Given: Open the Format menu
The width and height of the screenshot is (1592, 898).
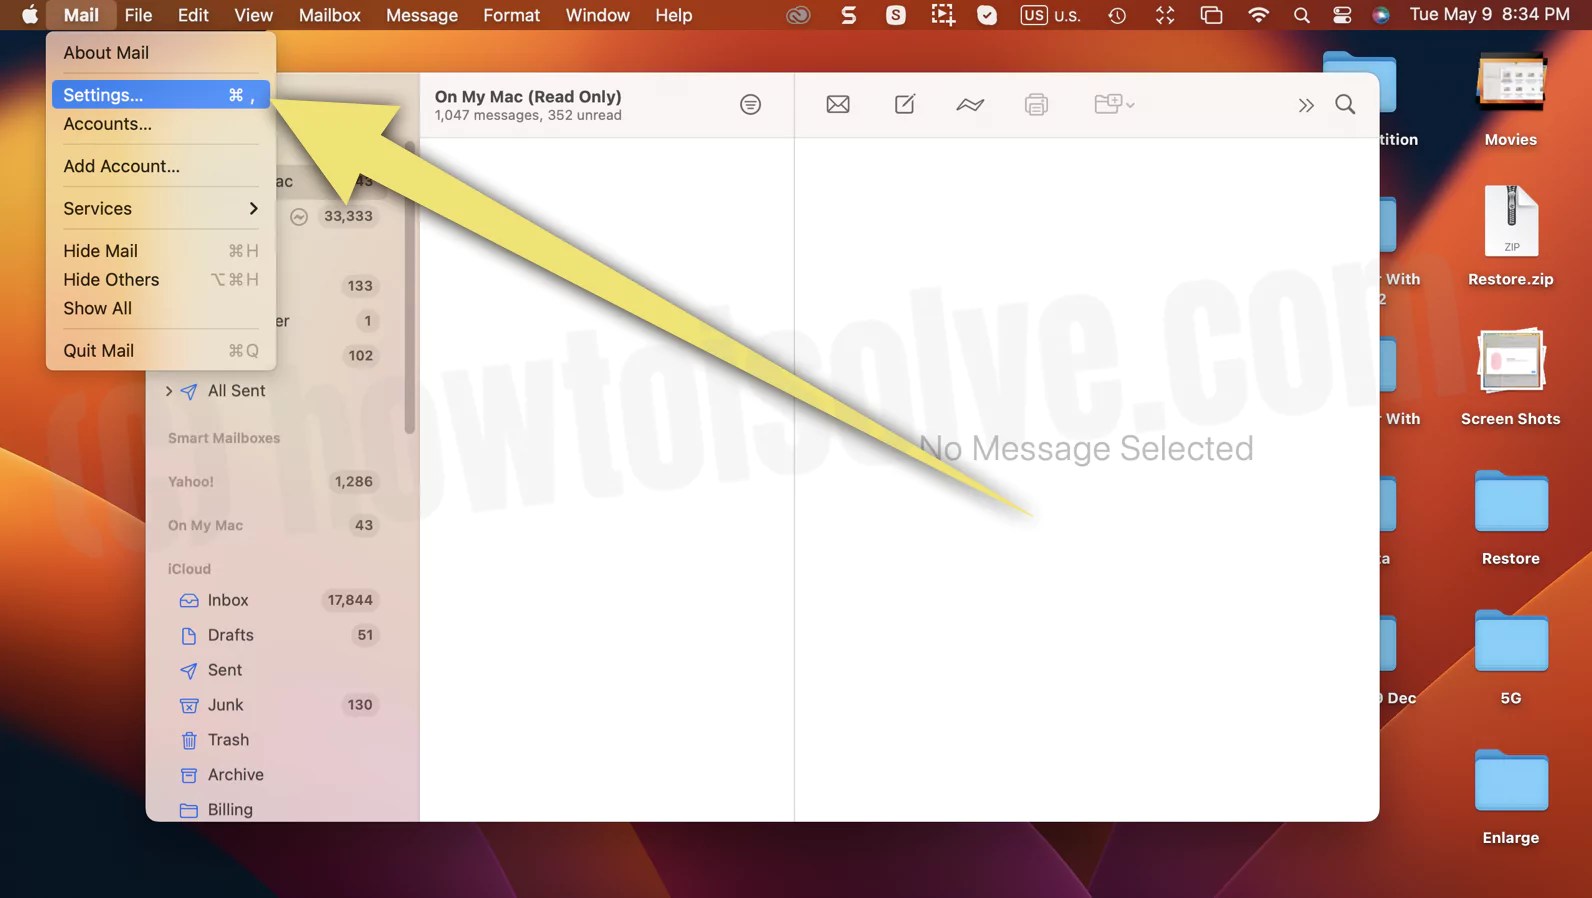Looking at the screenshot, I should click(511, 15).
